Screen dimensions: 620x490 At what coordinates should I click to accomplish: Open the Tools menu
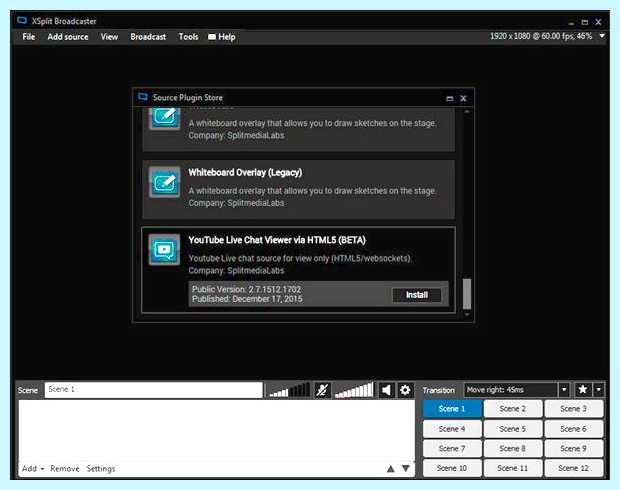(188, 37)
